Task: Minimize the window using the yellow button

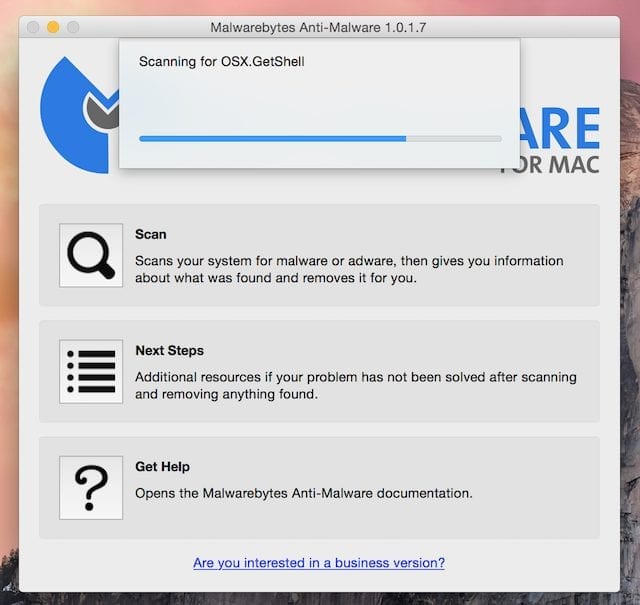Action: pos(53,27)
